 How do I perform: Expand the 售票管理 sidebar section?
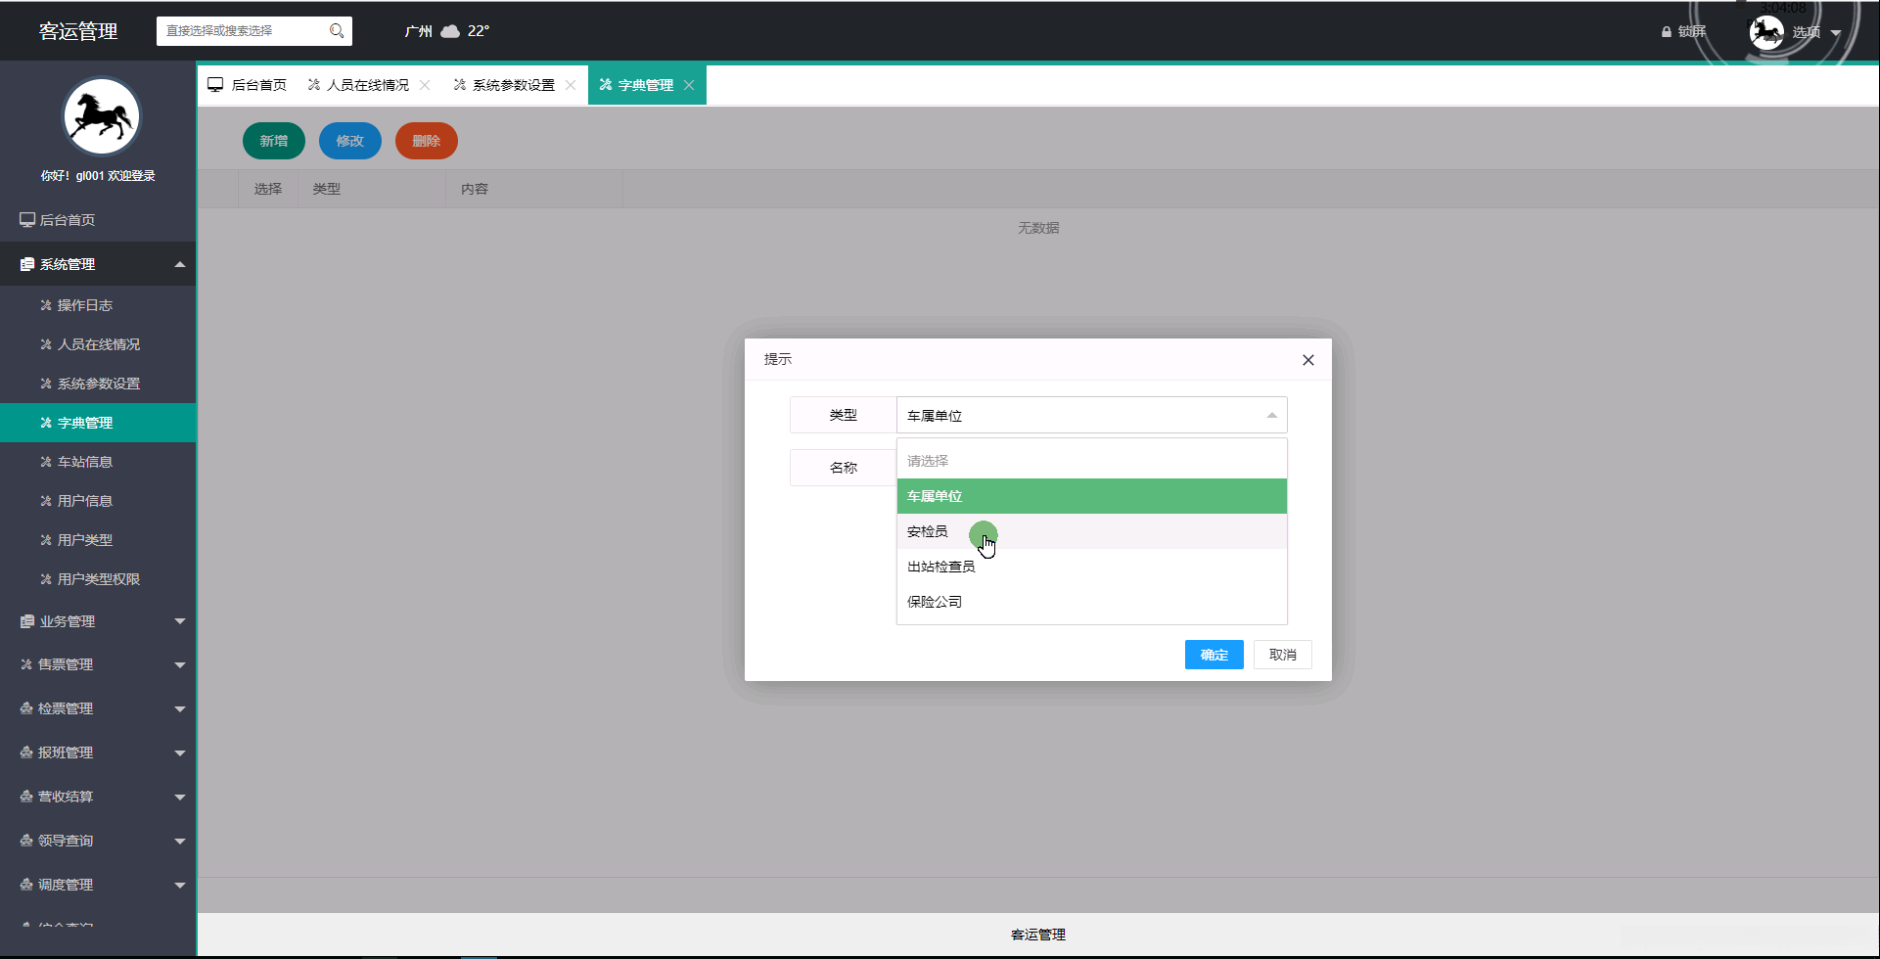coord(98,664)
